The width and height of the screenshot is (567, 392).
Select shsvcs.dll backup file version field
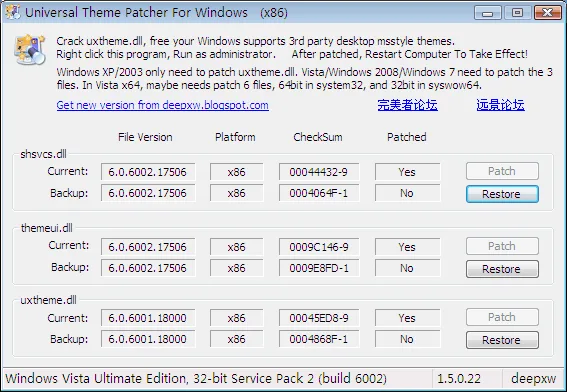click(x=148, y=193)
